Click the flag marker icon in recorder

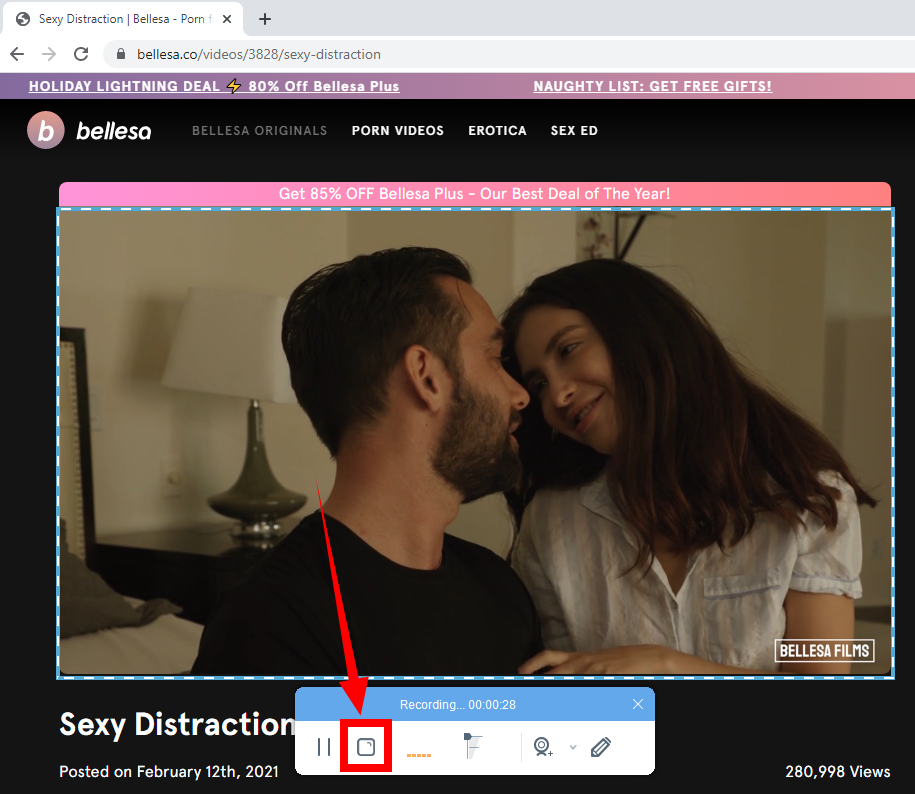[472, 746]
